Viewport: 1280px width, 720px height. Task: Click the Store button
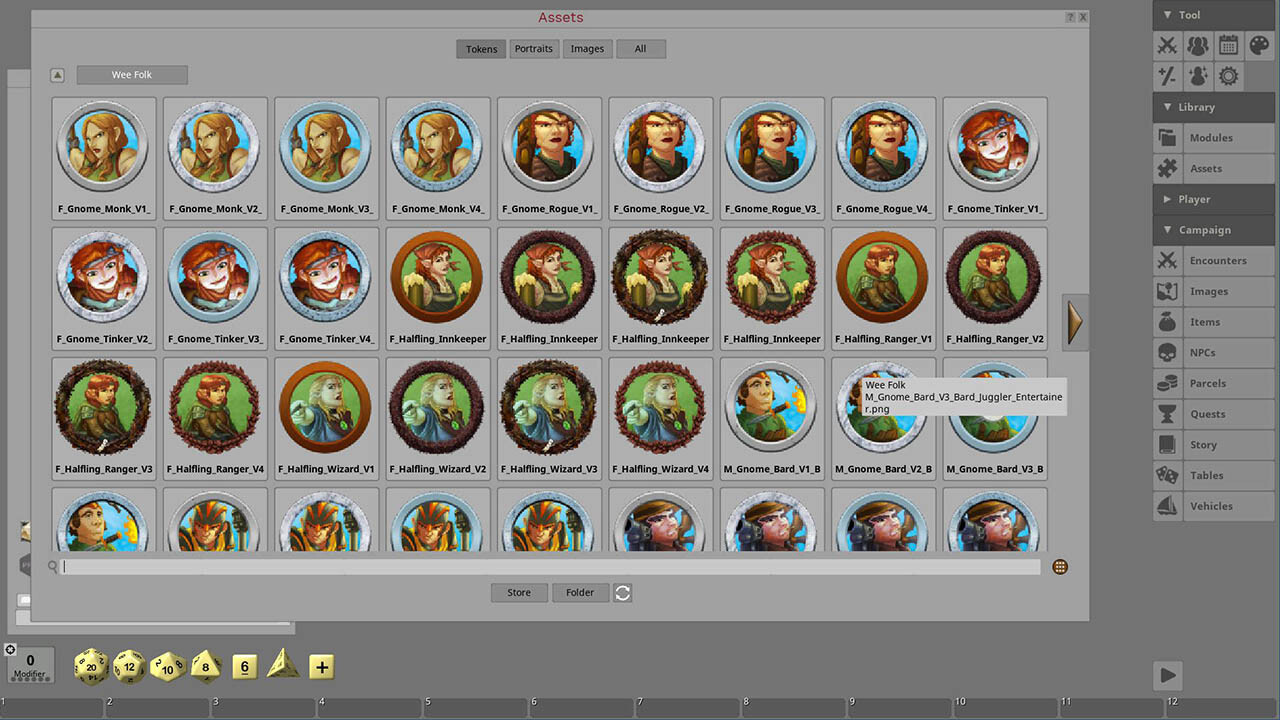tap(519, 593)
